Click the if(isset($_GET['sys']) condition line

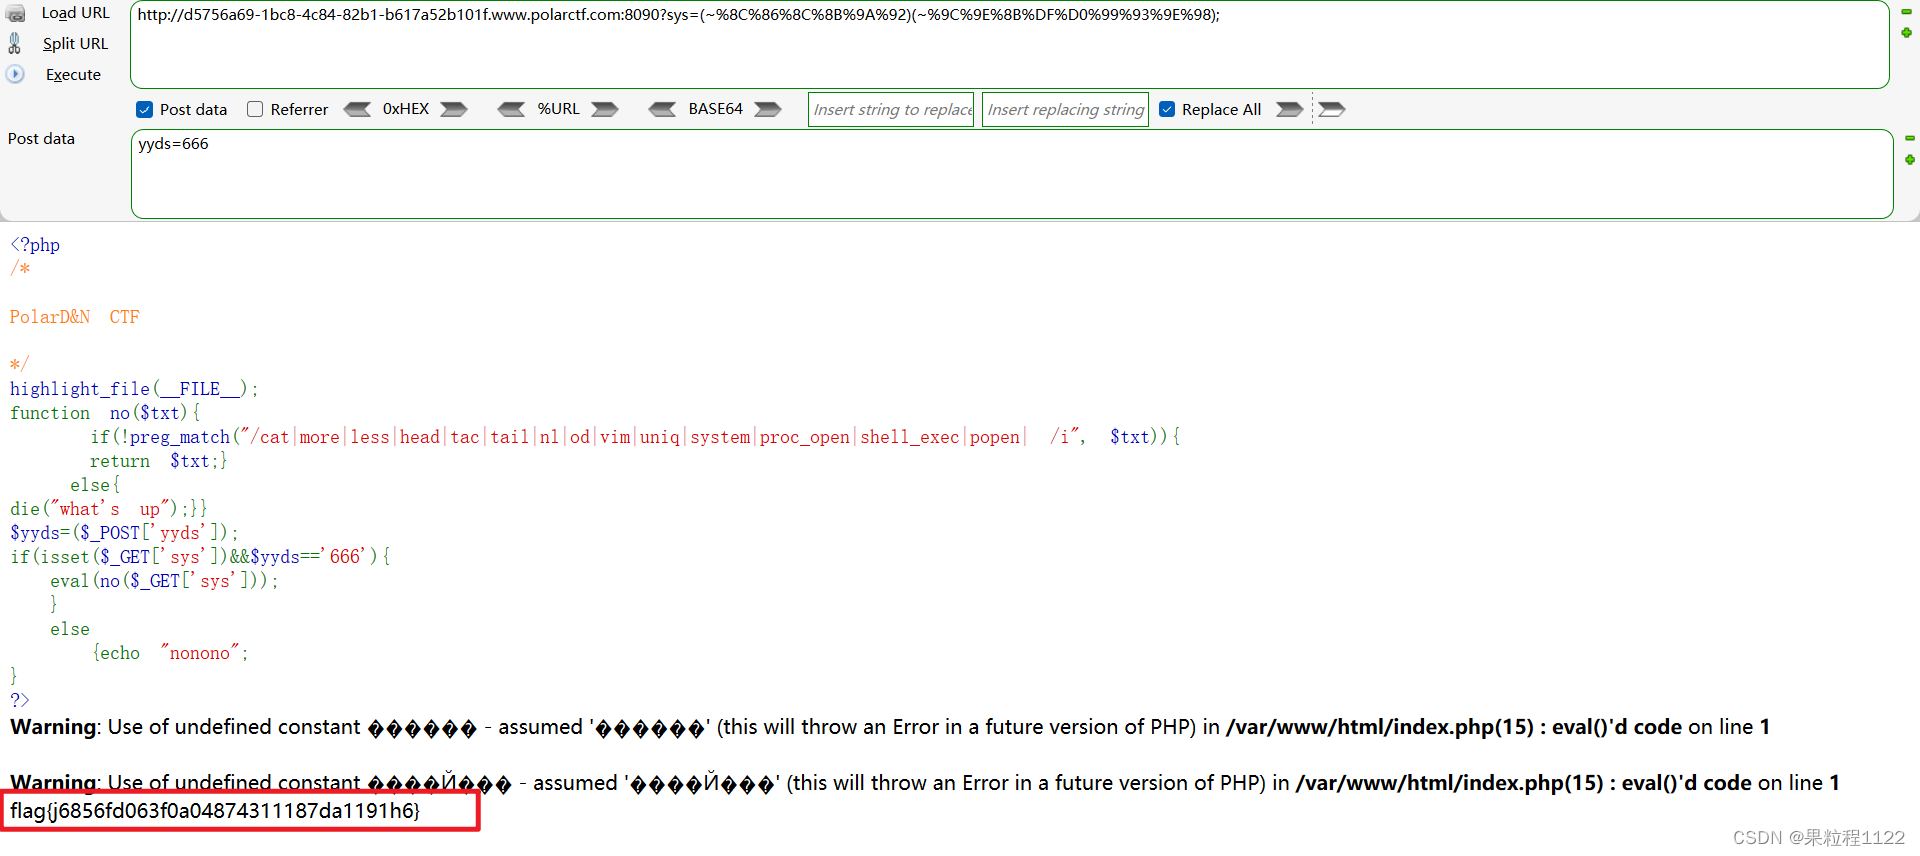click(200, 557)
